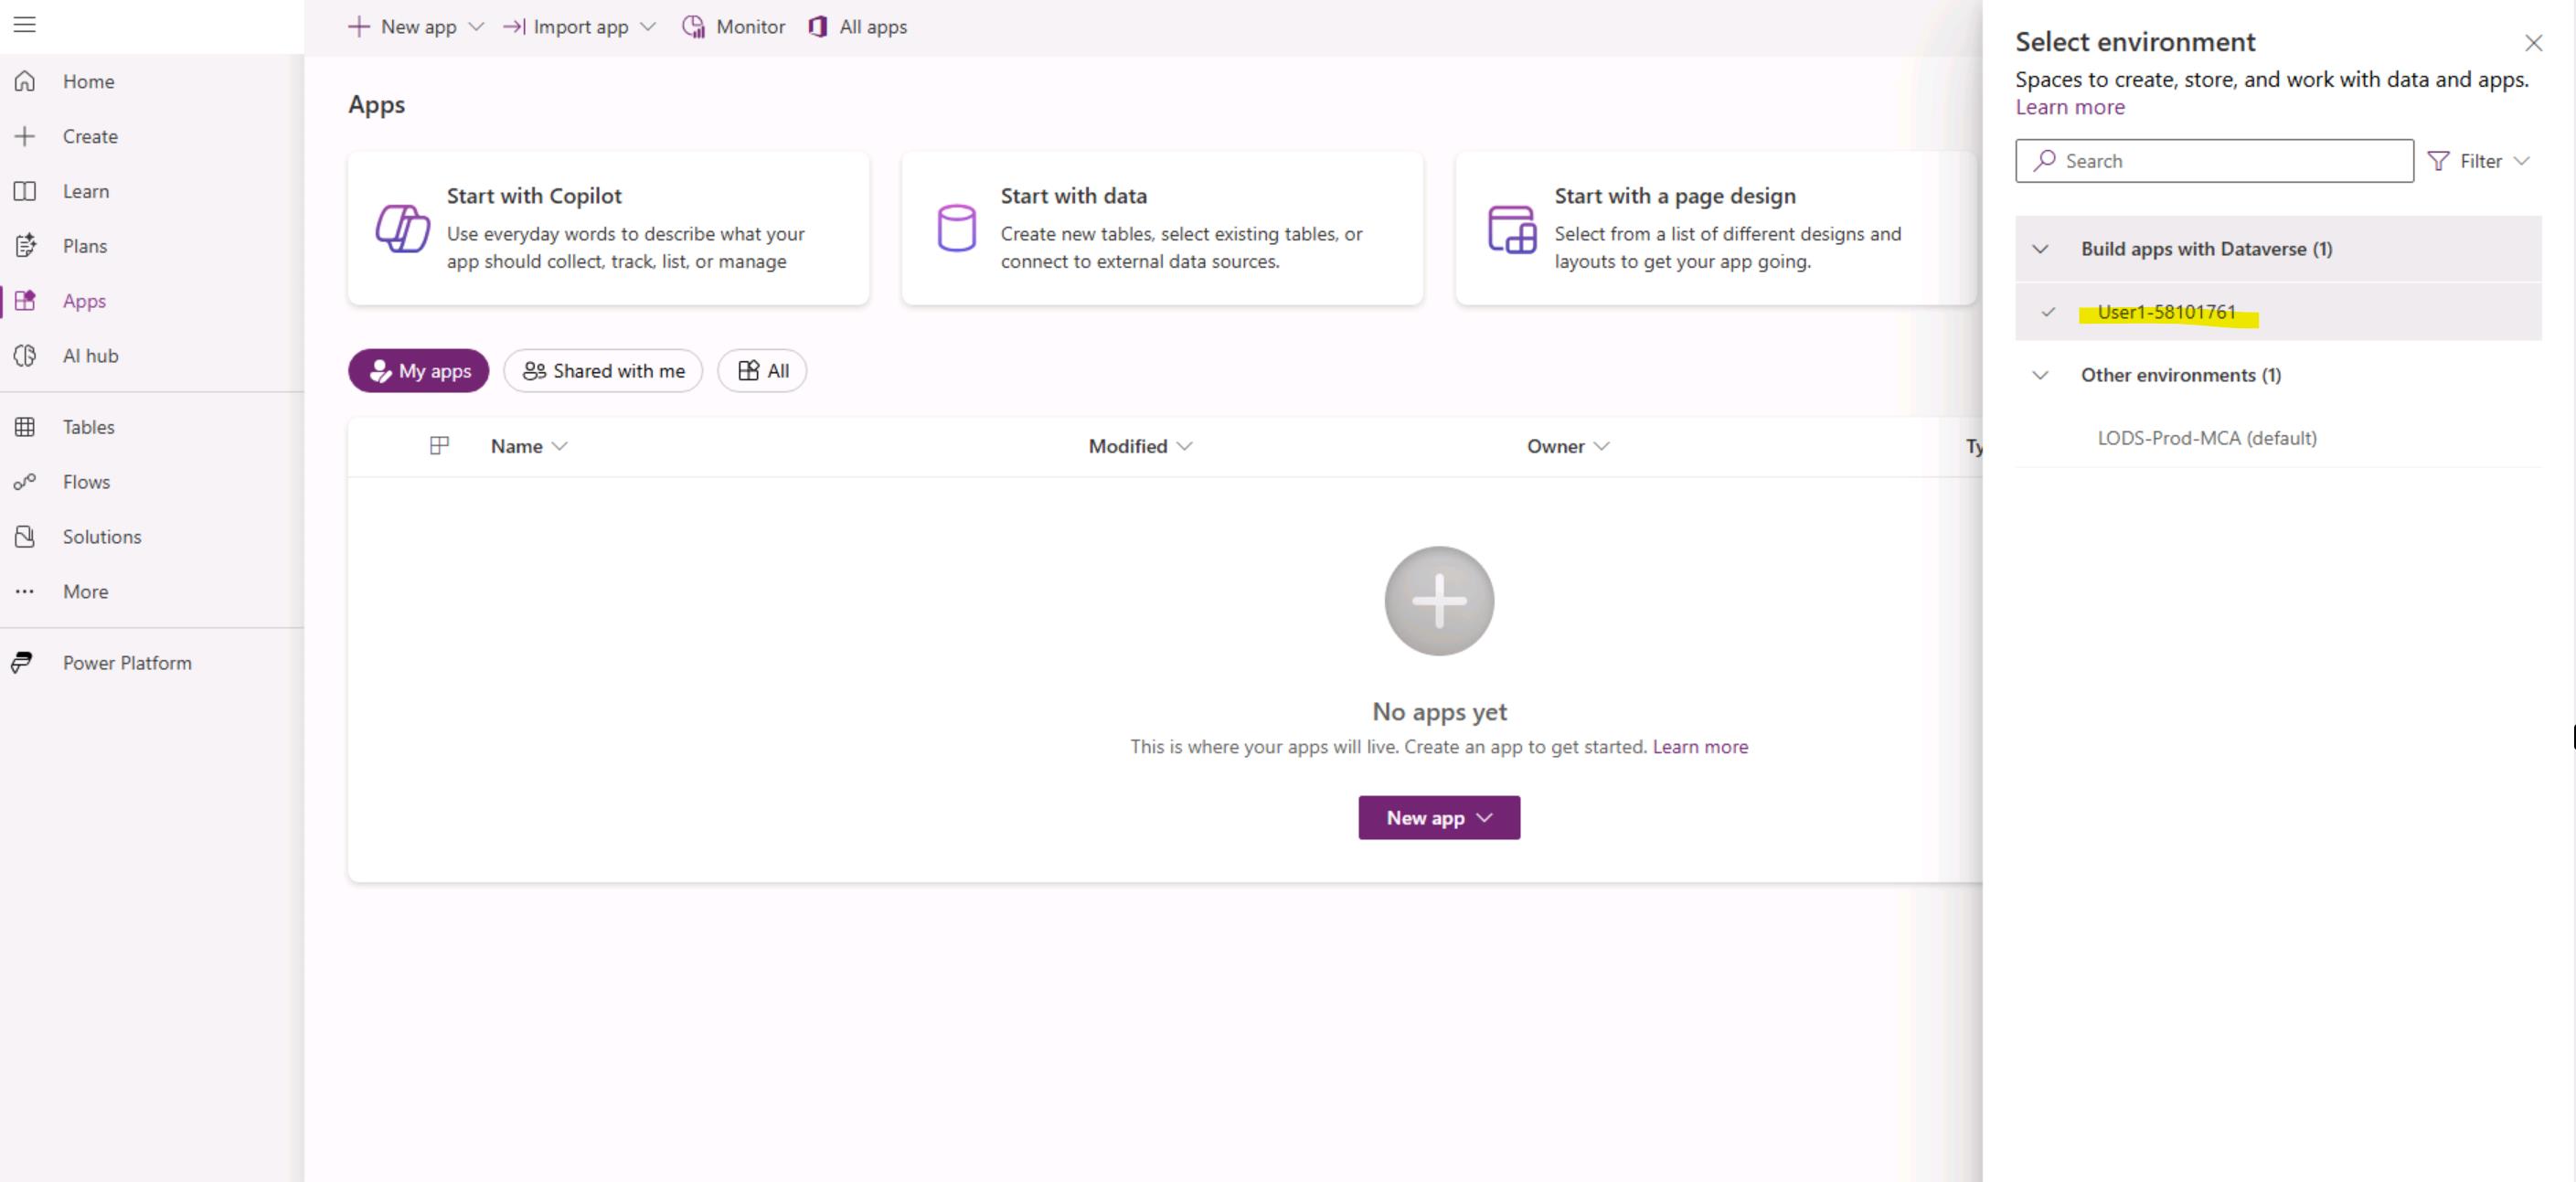Click Learn more link under Select environment

(2069, 107)
